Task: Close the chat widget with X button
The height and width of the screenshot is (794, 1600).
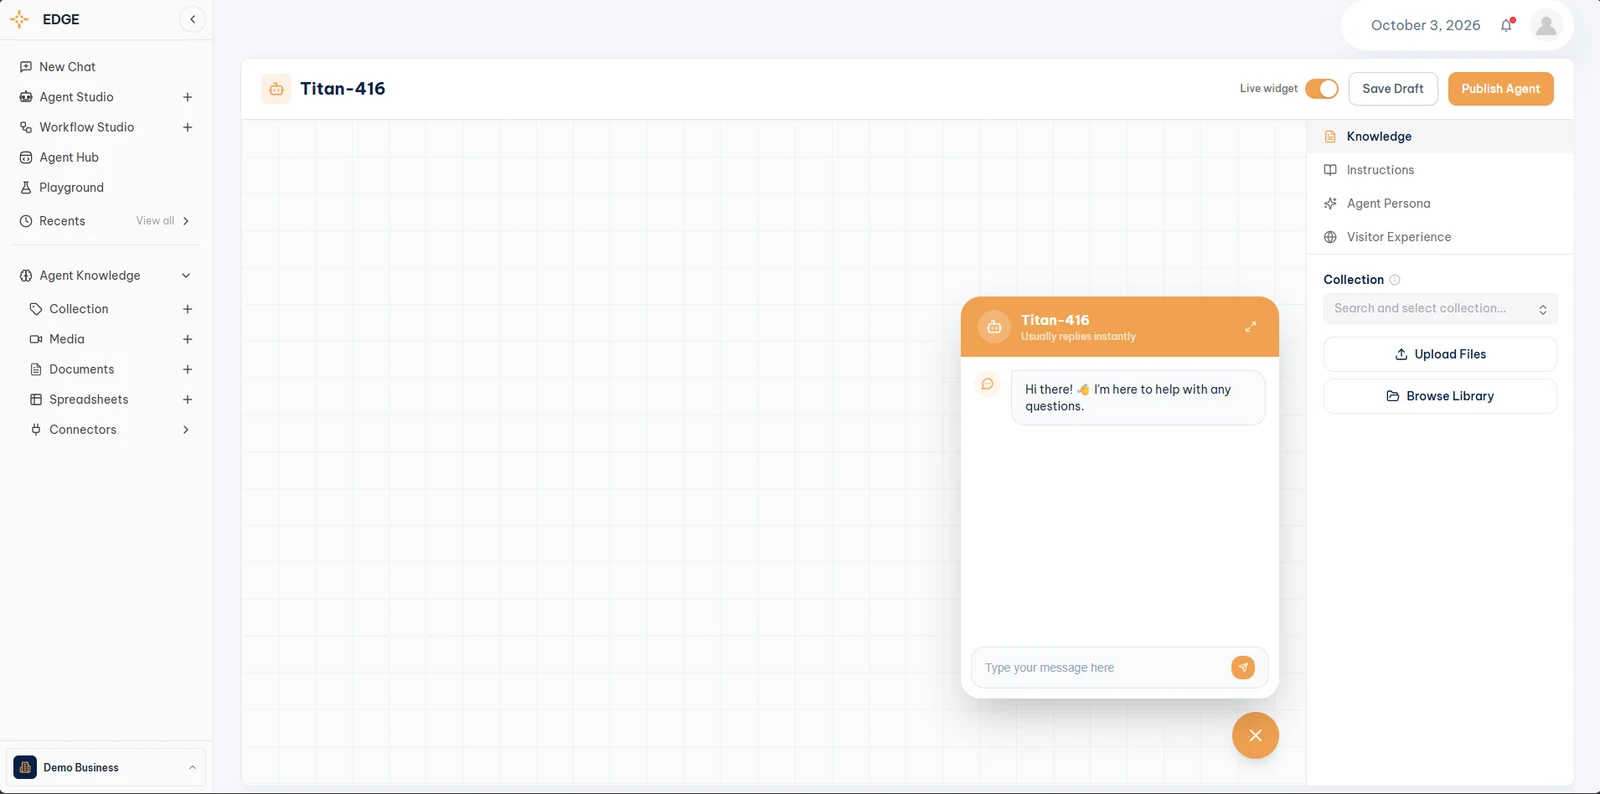Action: [1255, 735]
